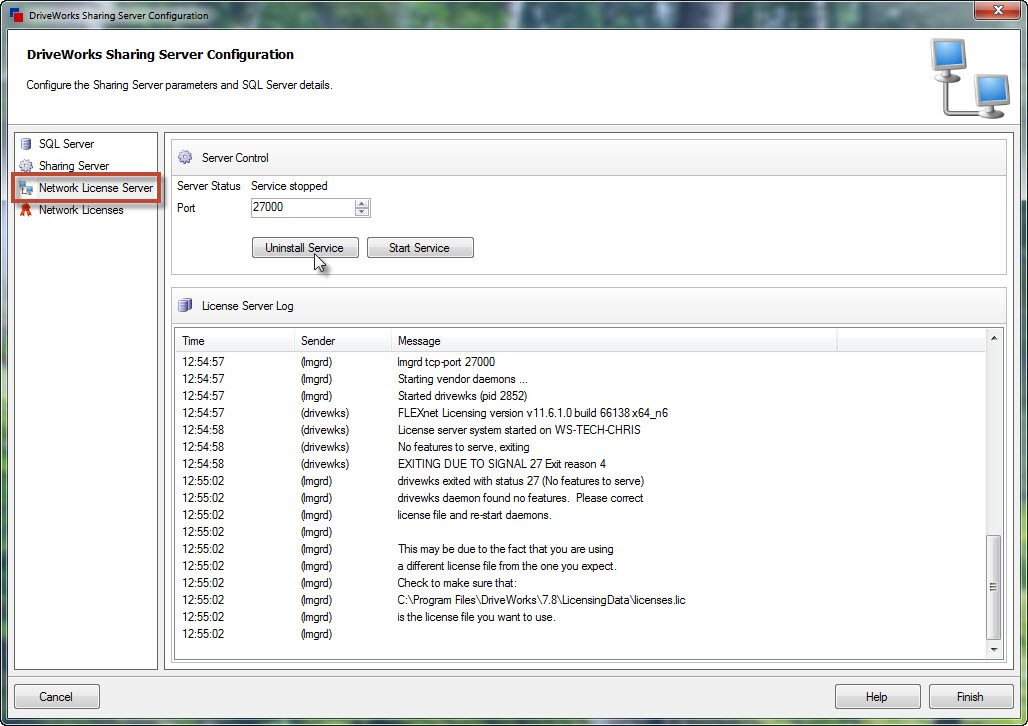The height and width of the screenshot is (726, 1028).
Task: Click the 'License Server Log' section heading
Action: (248, 306)
